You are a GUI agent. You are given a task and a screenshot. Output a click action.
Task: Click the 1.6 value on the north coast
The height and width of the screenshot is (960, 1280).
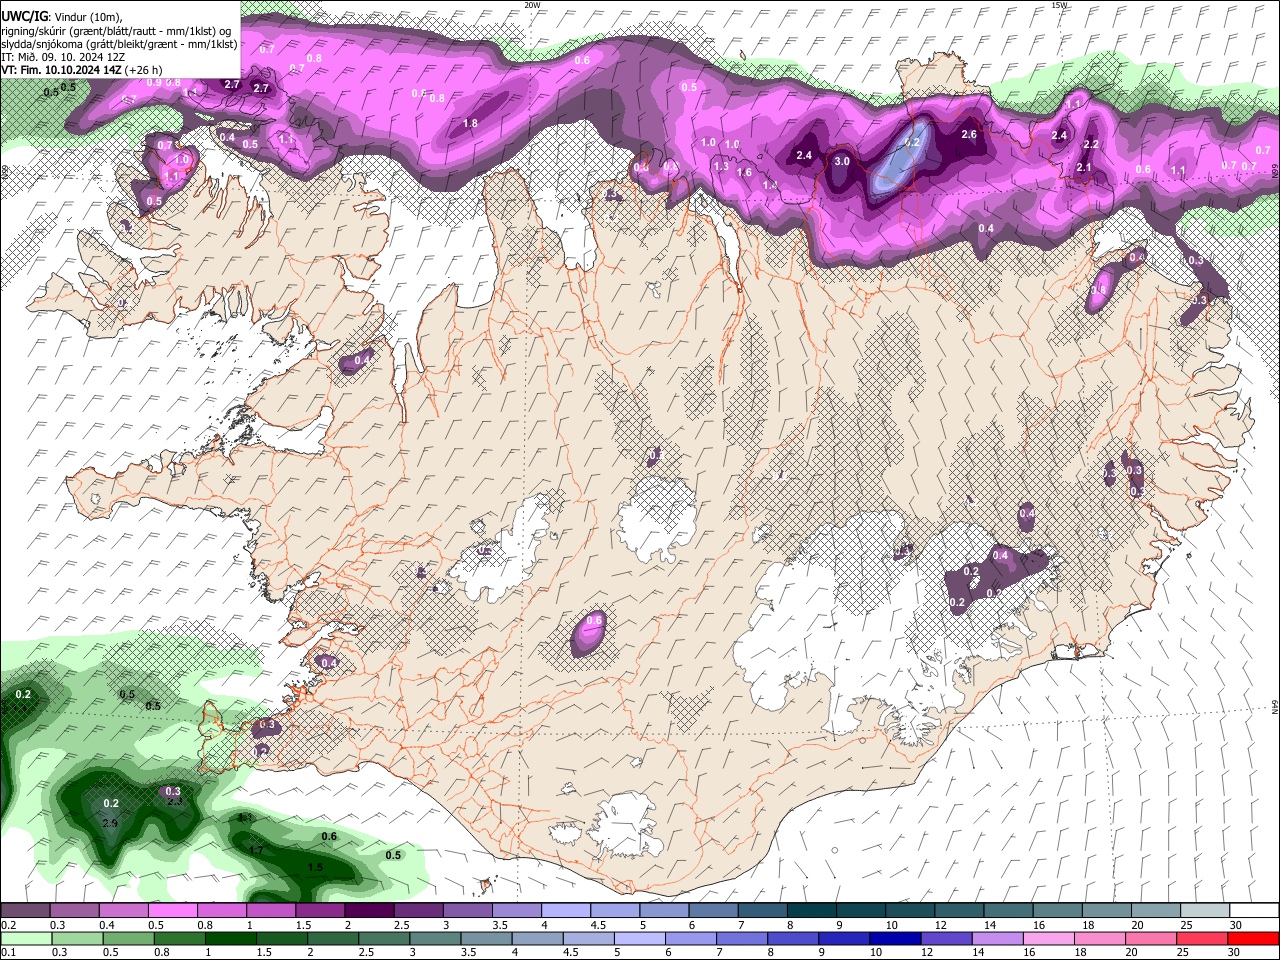click(x=744, y=172)
